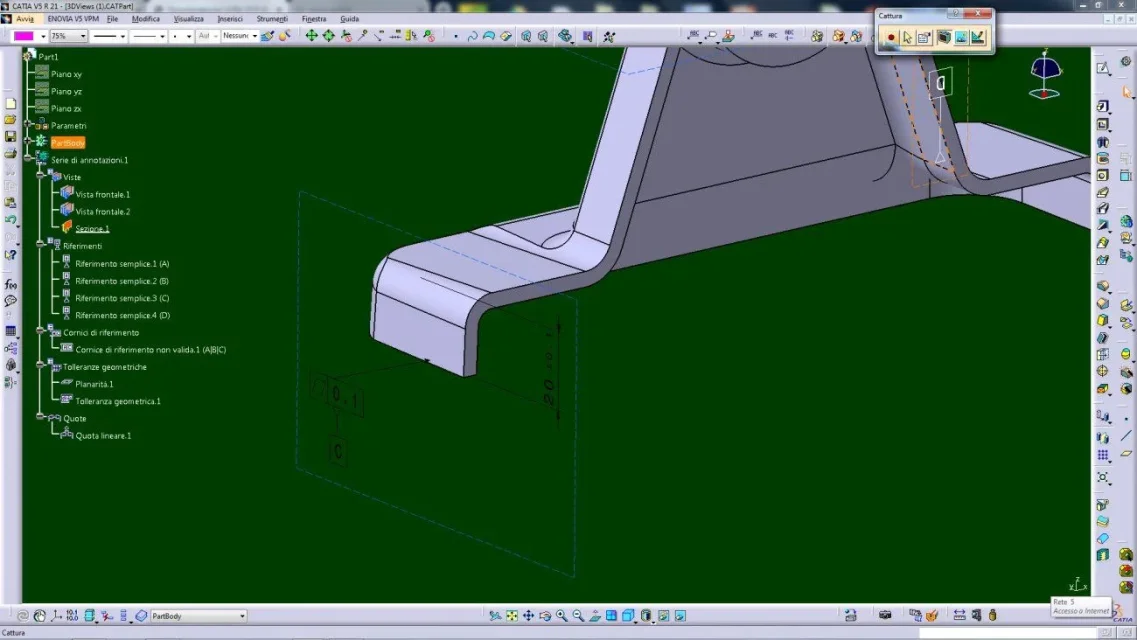
Task: Open the Finestra menu
Action: 314,19
